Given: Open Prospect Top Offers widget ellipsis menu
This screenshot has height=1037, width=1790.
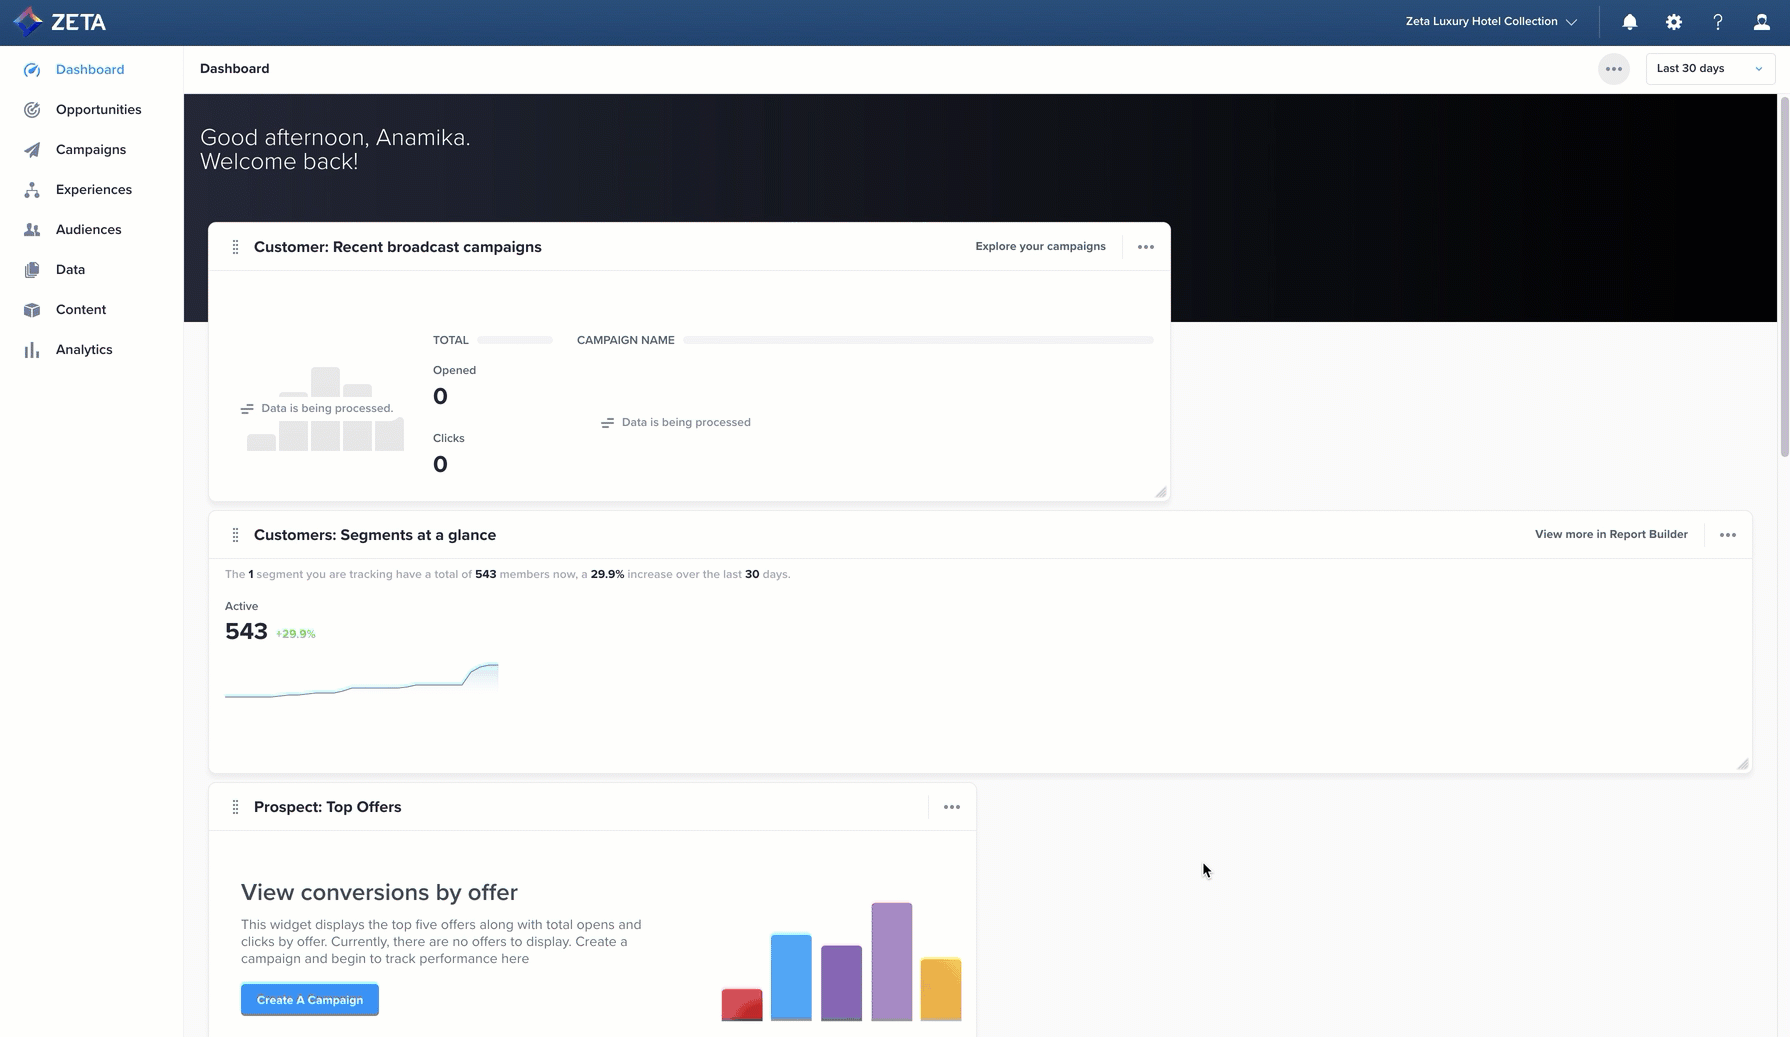Looking at the screenshot, I should pyautogui.click(x=951, y=807).
